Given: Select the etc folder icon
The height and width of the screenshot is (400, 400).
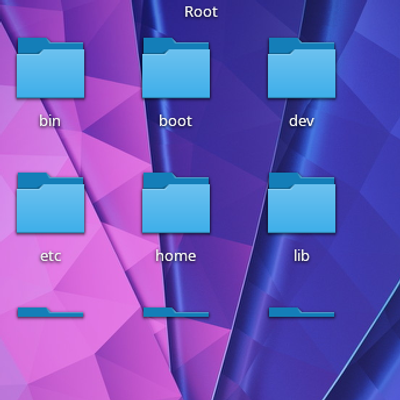Looking at the screenshot, I should [x=50, y=203].
